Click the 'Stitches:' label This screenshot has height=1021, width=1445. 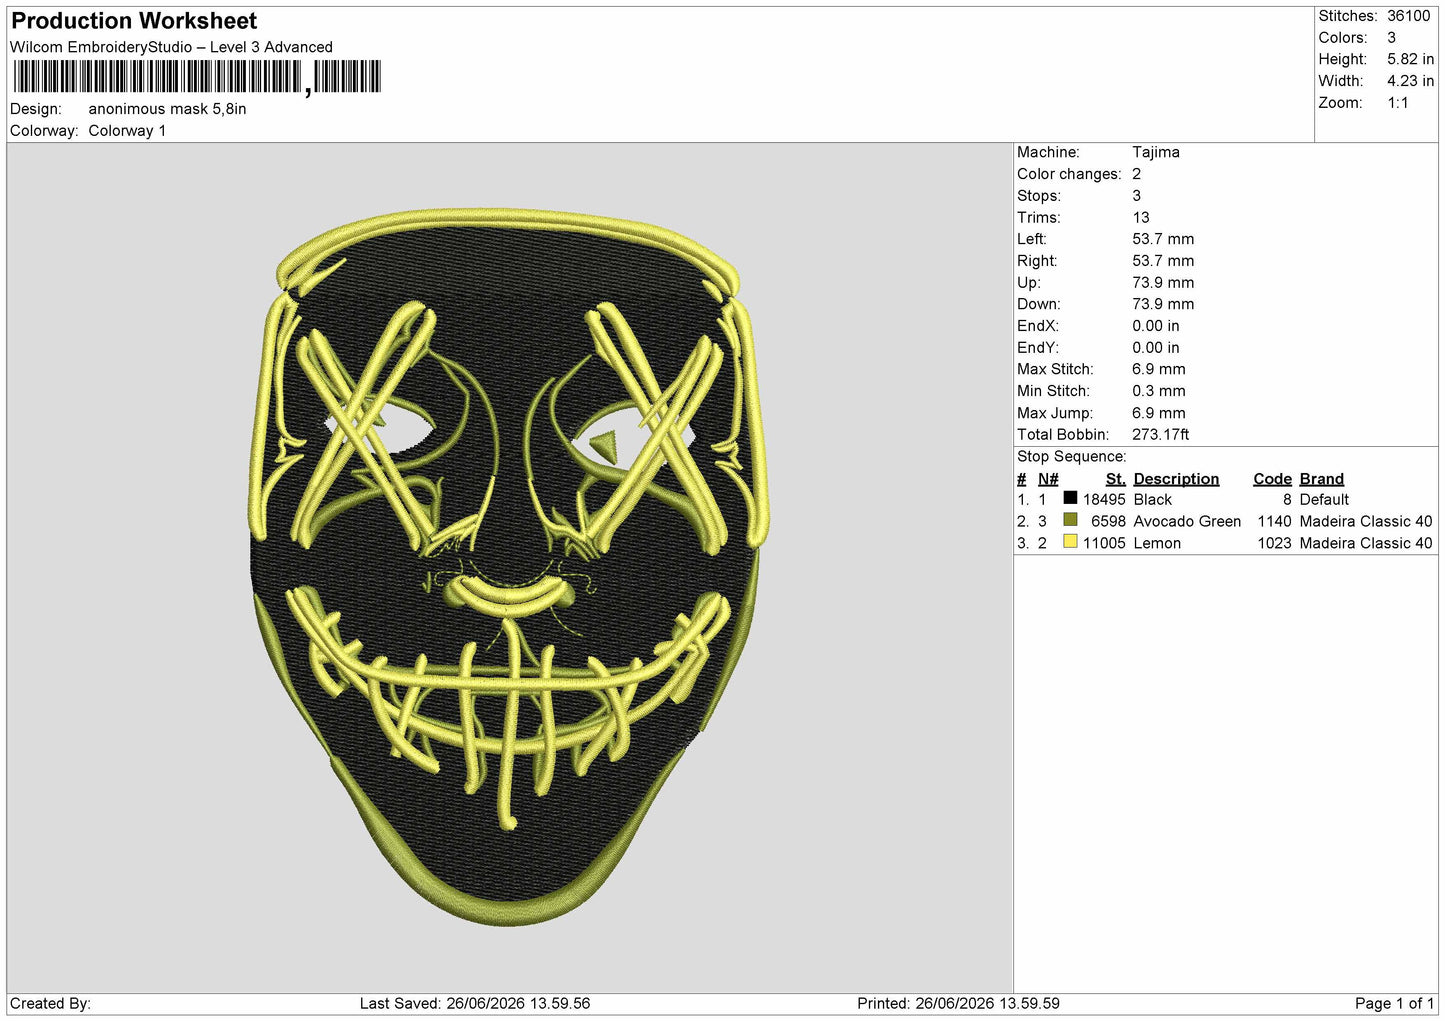[x=1347, y=16]
